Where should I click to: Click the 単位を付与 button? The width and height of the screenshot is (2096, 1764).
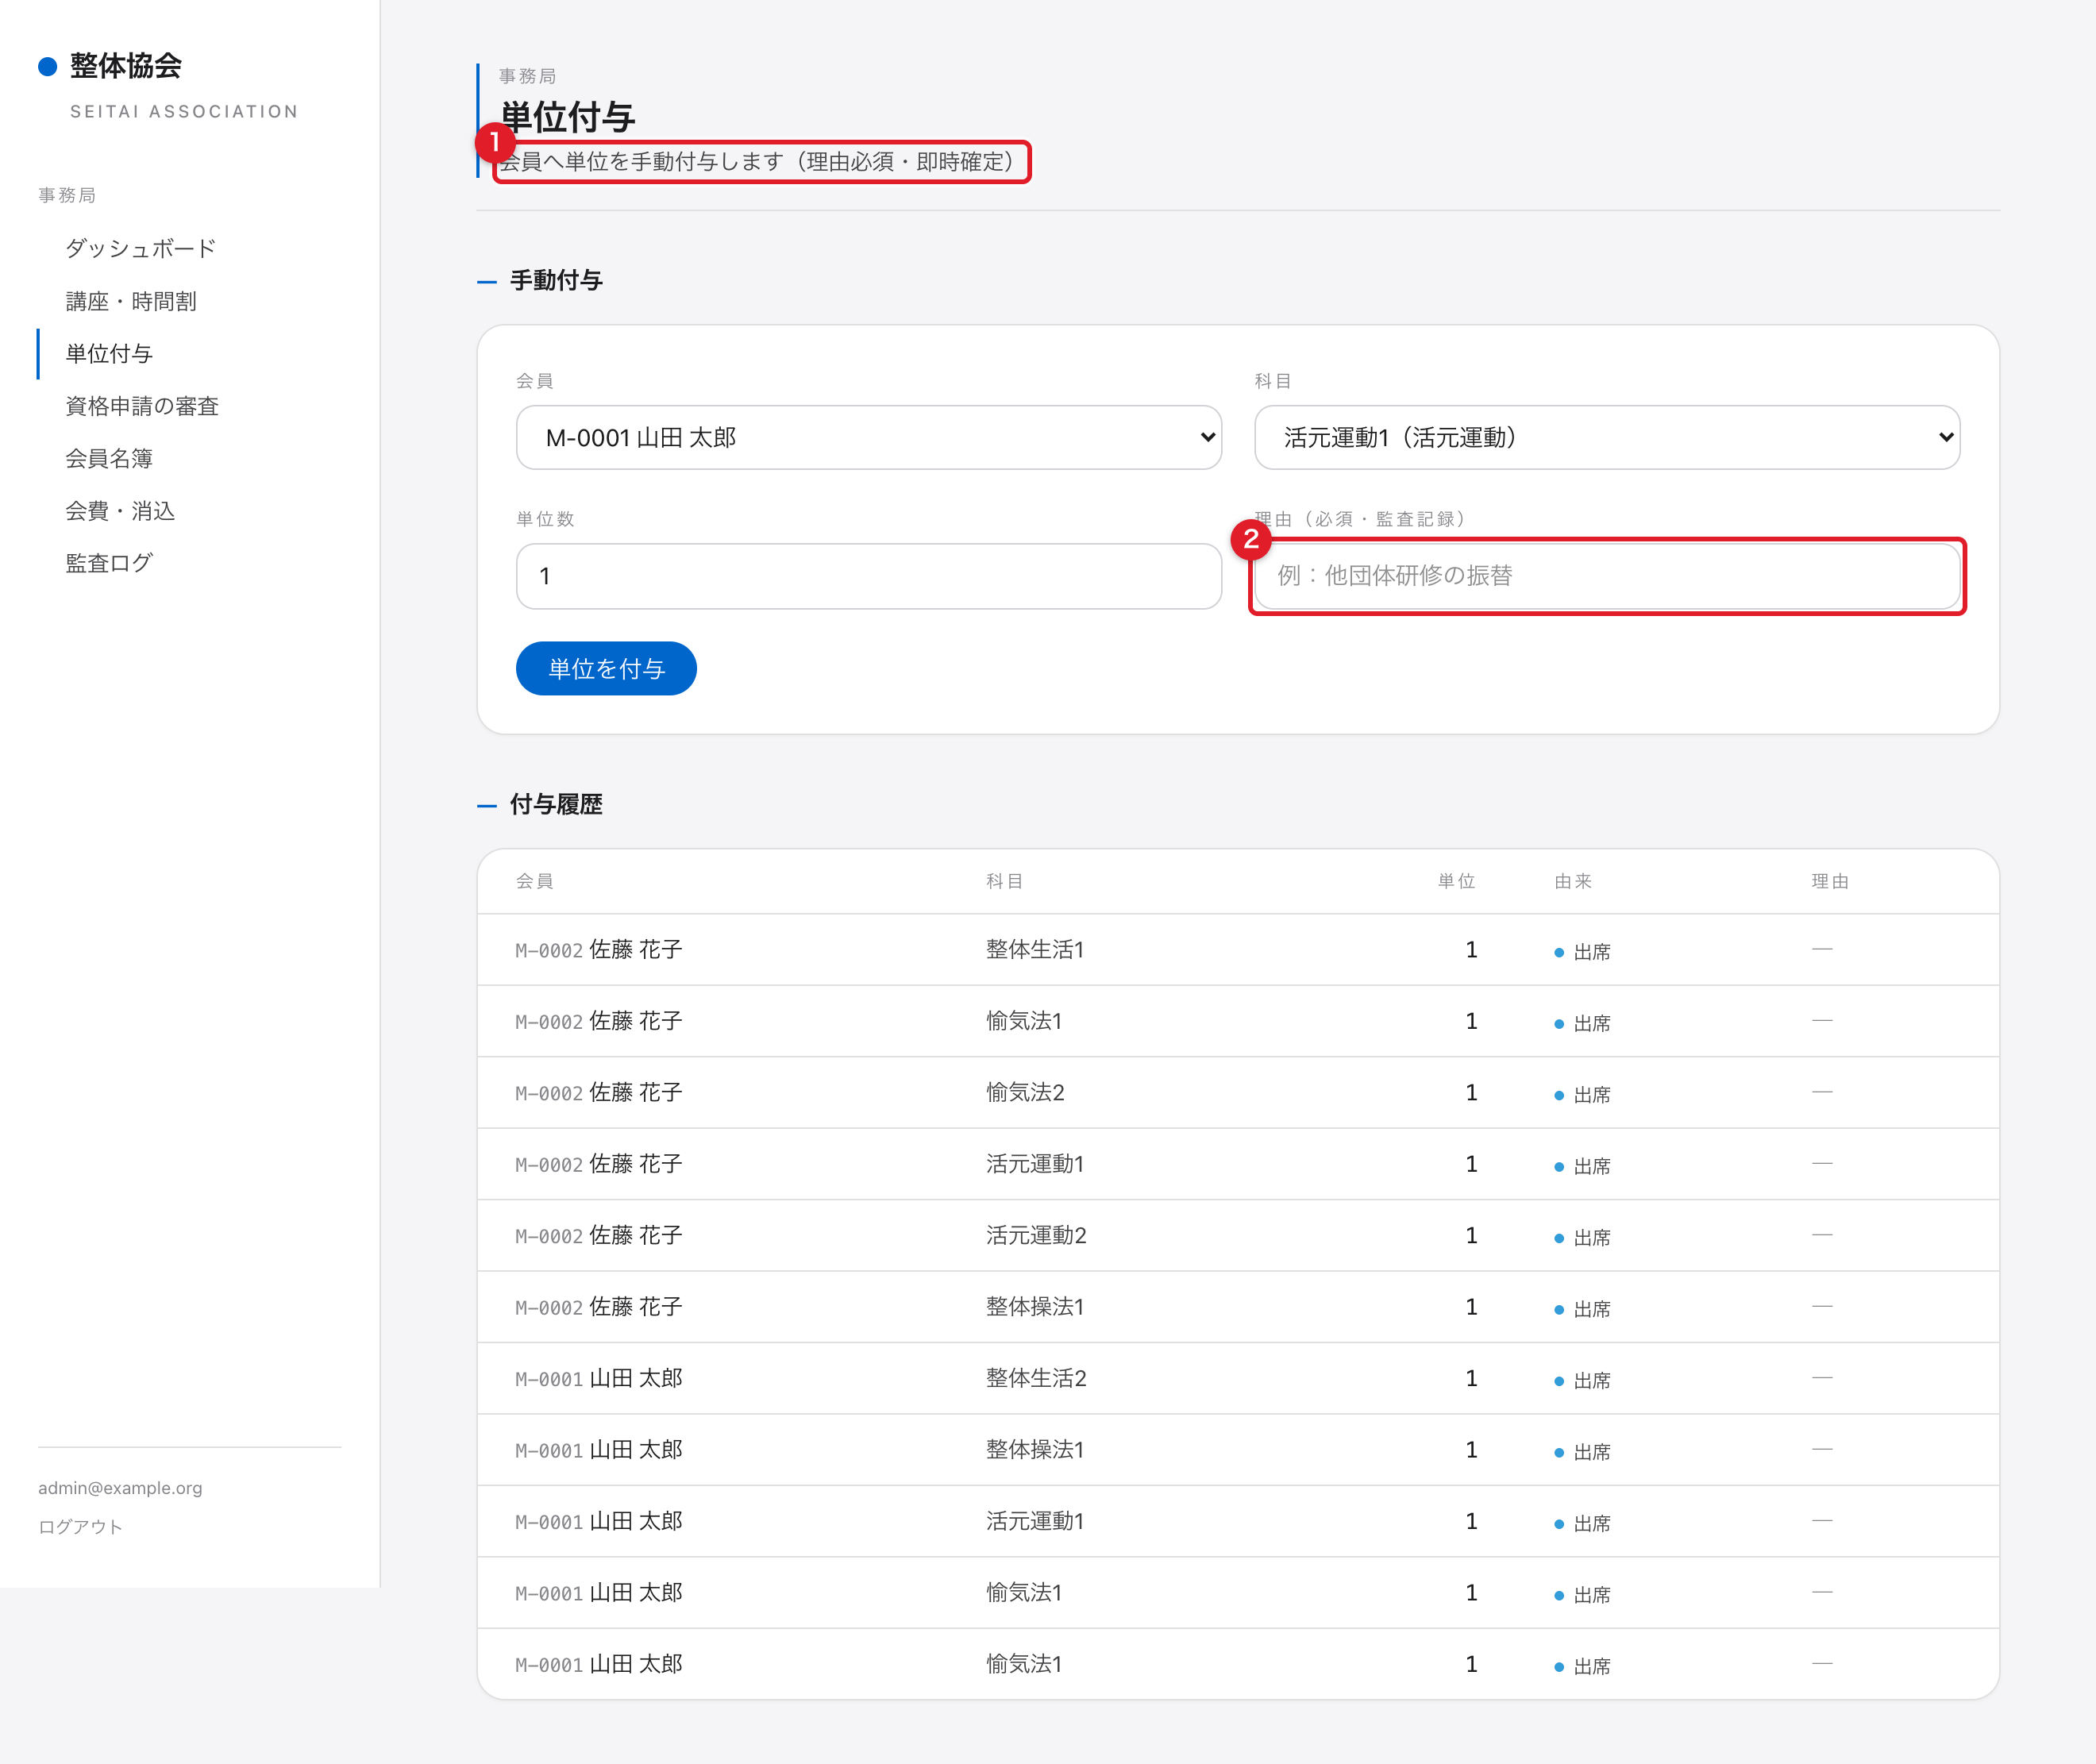click(x=606, y=668)
